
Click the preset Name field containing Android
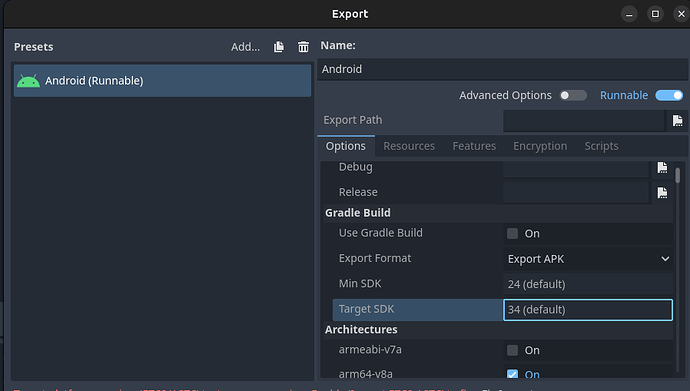tap(502, 69)
